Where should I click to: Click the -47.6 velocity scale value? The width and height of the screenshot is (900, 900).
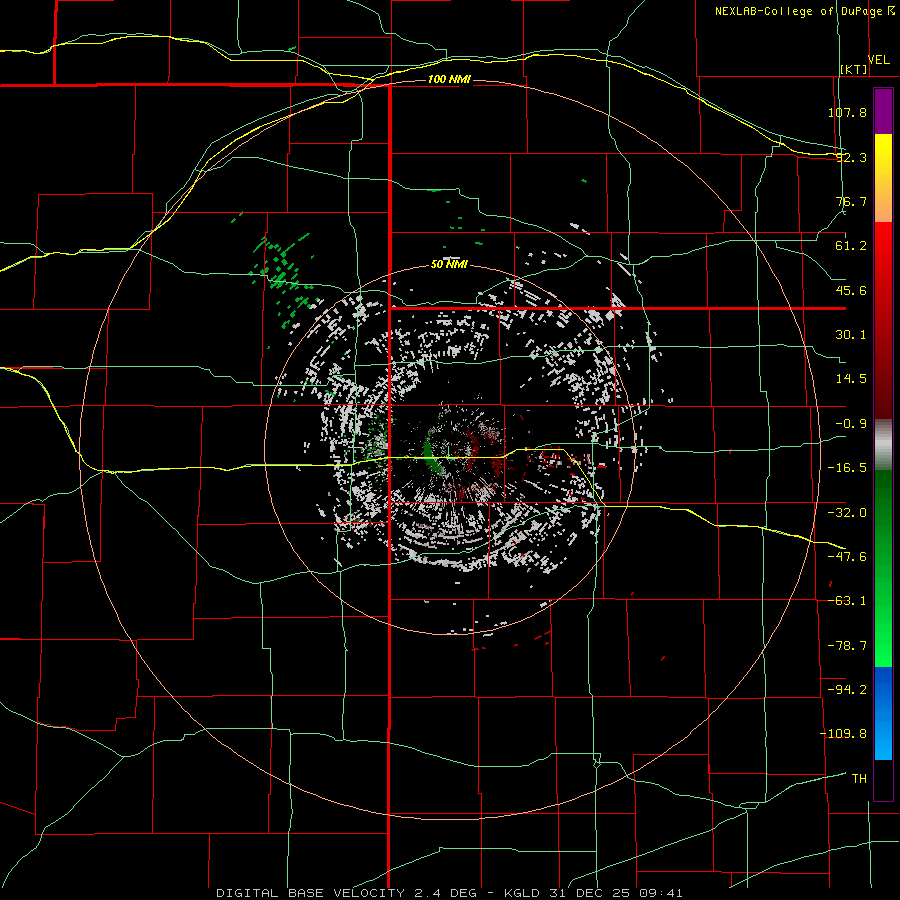pyautogui.click(x=847, y=557)
